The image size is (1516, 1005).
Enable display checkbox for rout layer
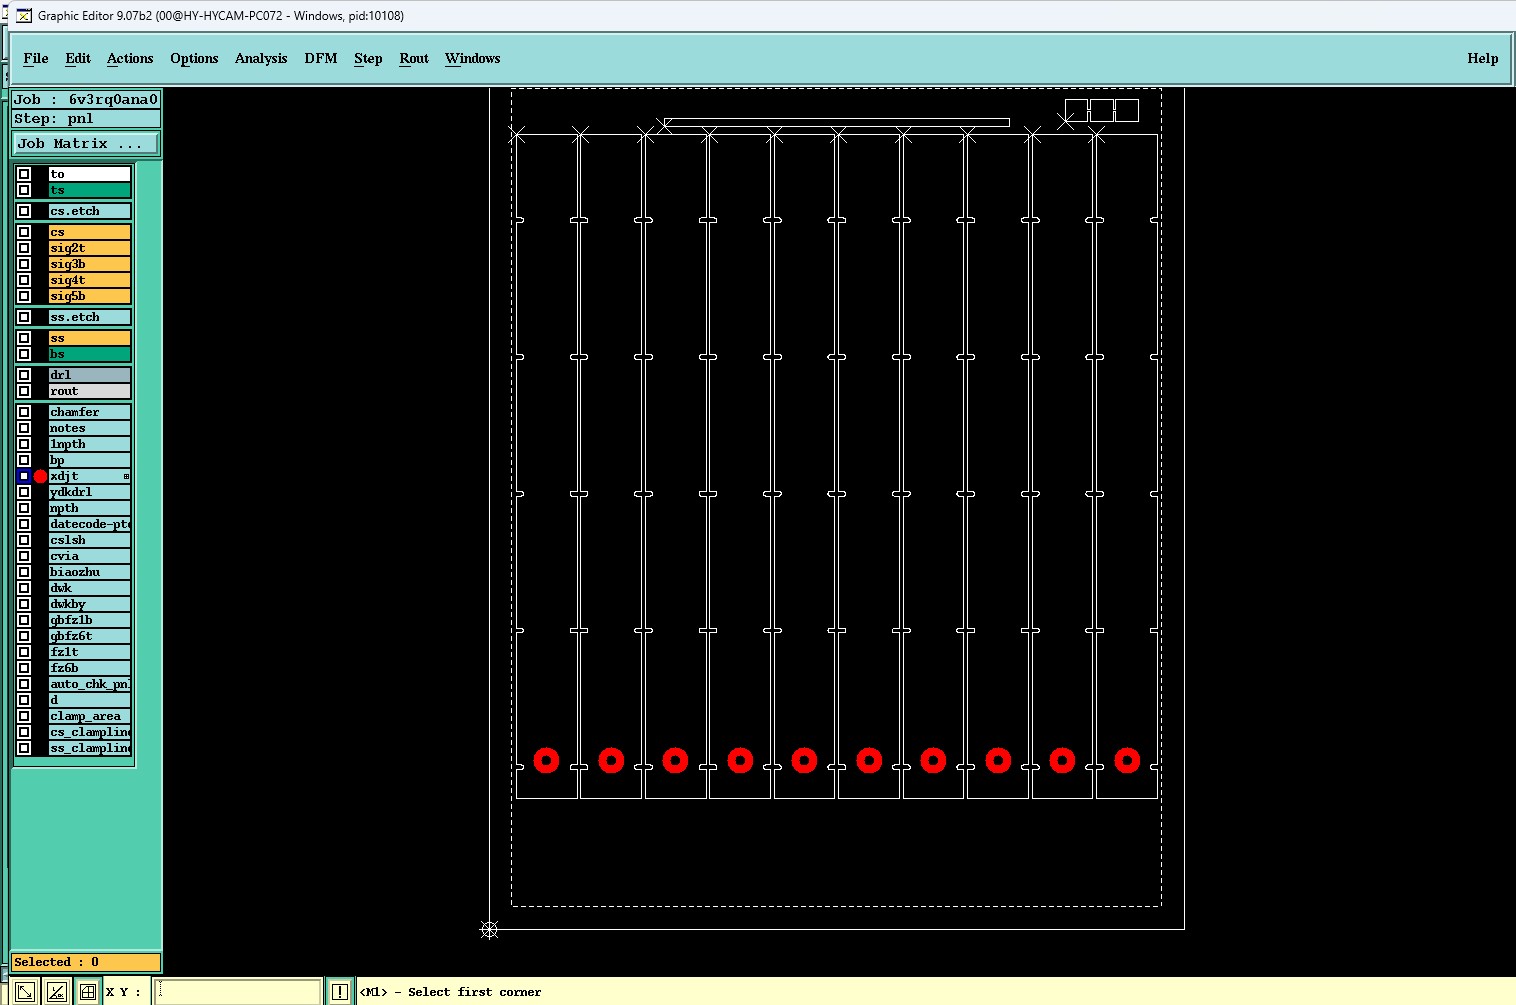pyautogui.click(x=24, y=391)
